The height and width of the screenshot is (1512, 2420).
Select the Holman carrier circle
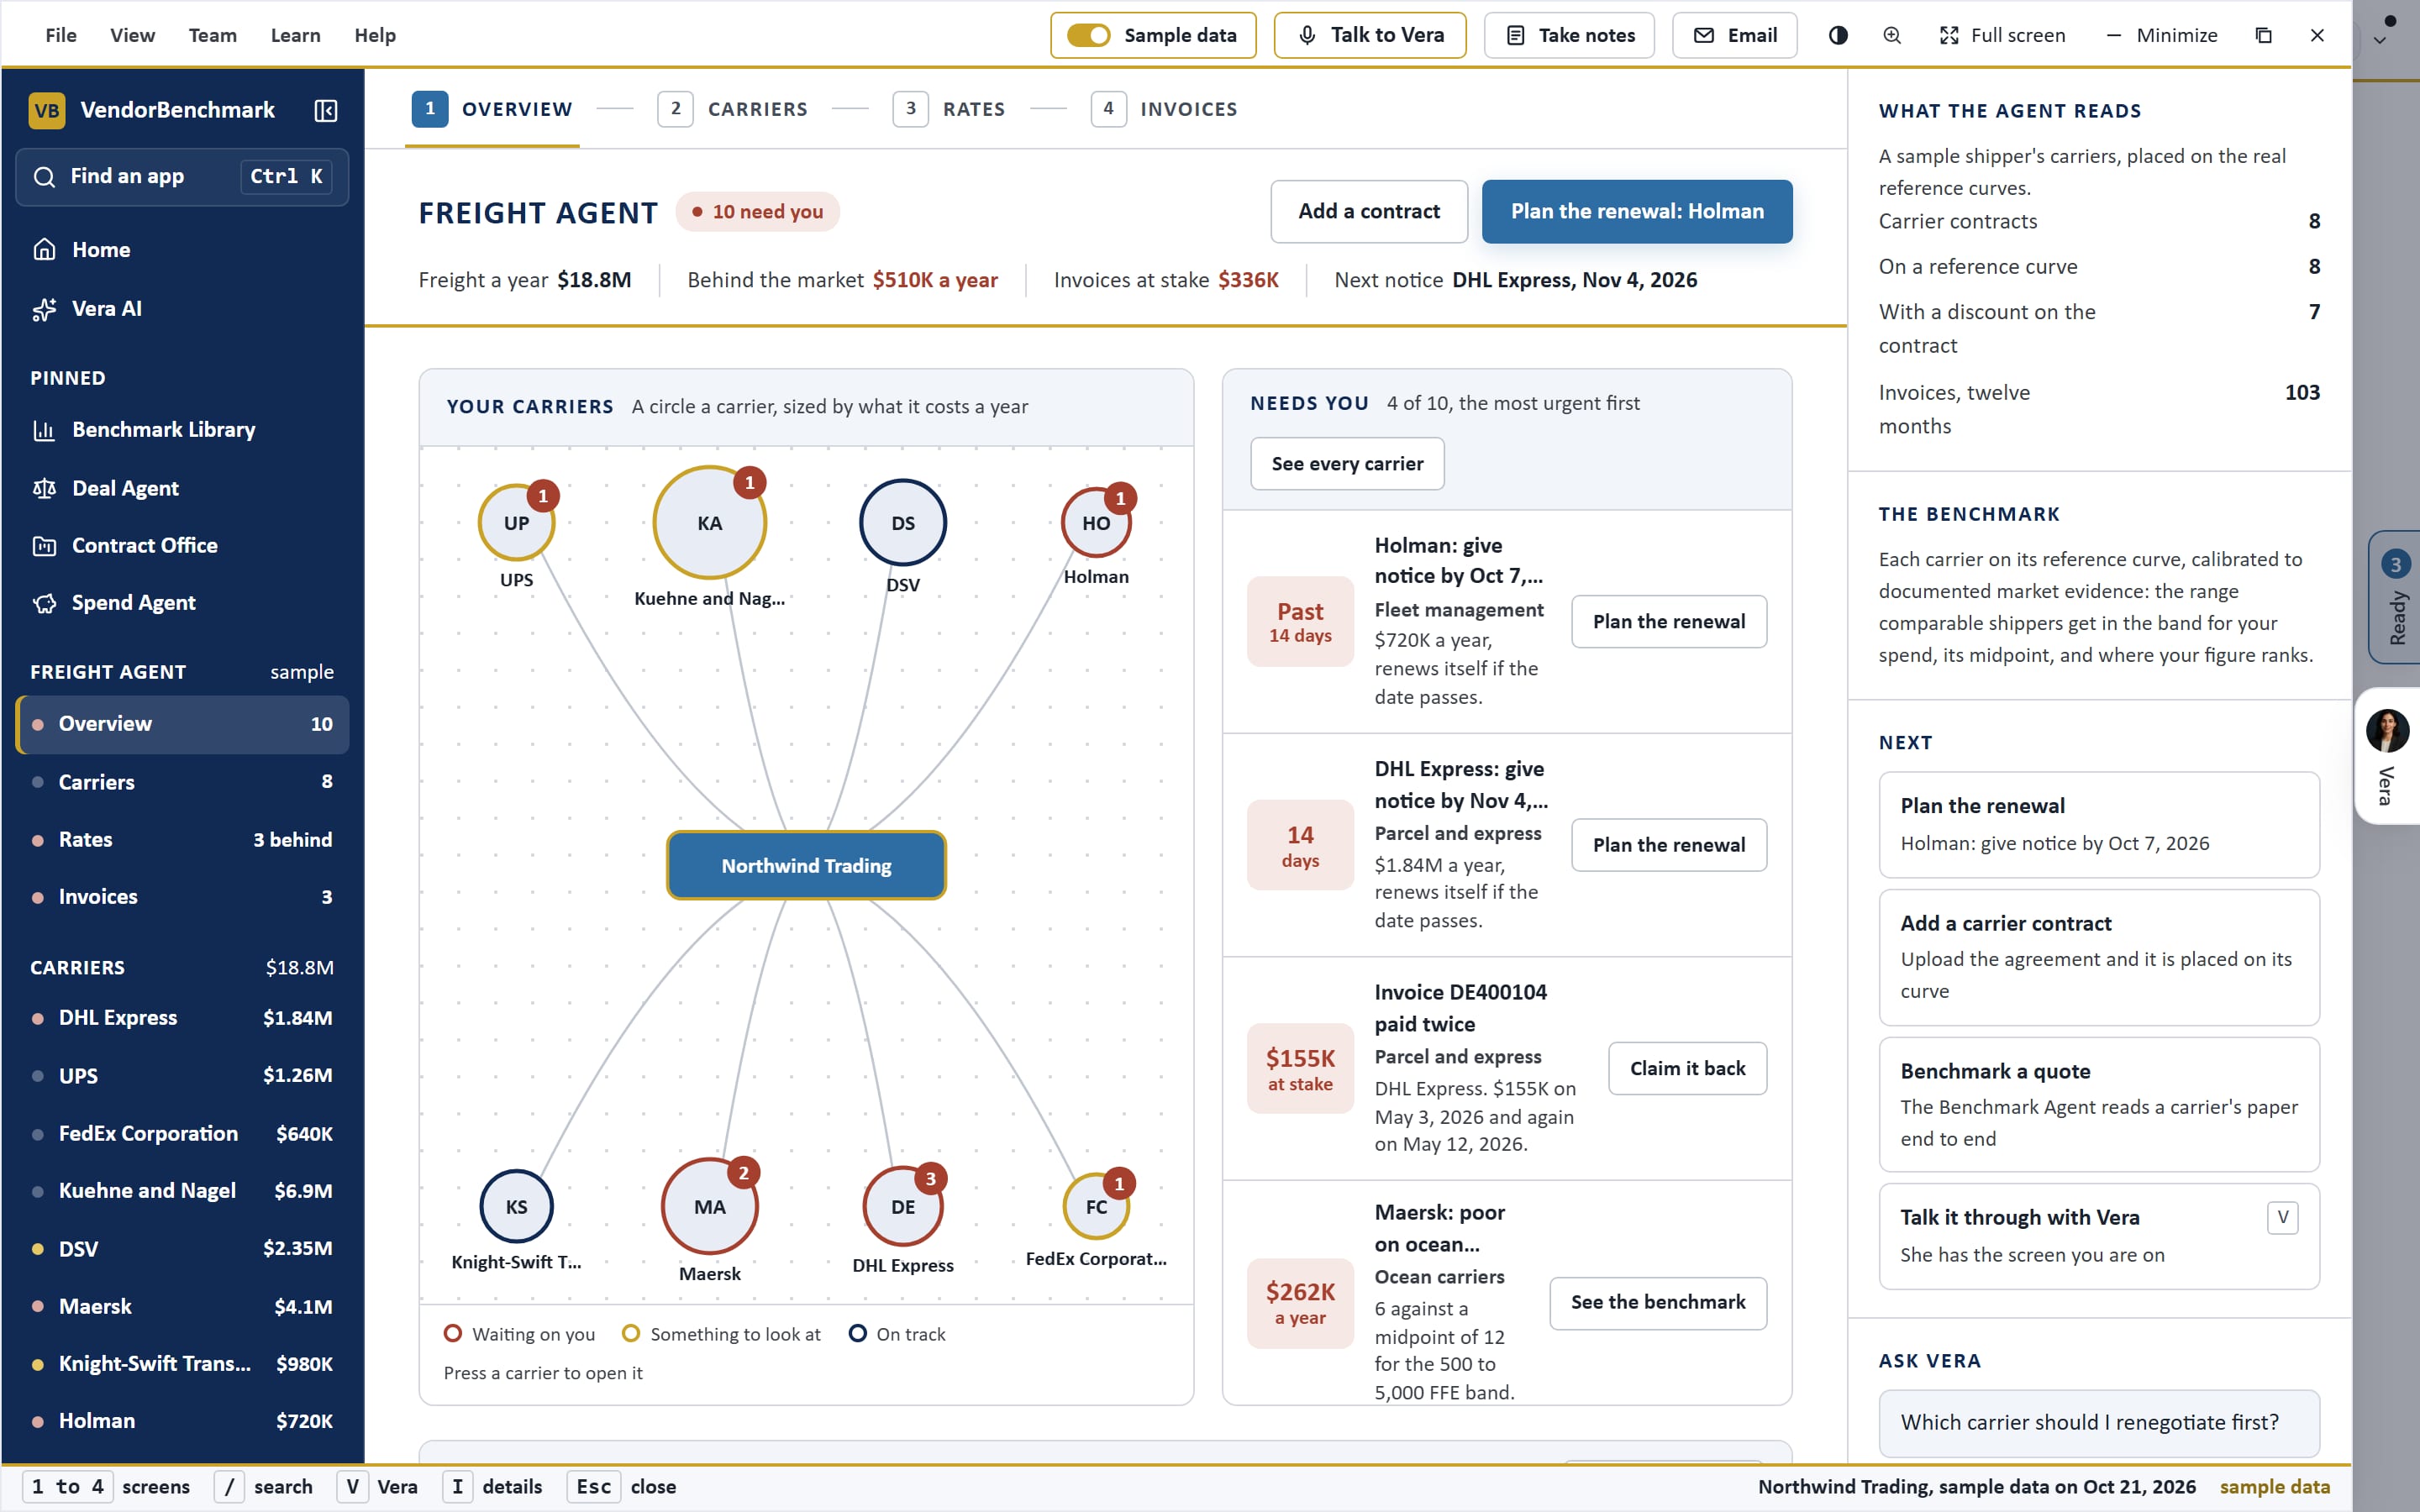click(1096, 523)
